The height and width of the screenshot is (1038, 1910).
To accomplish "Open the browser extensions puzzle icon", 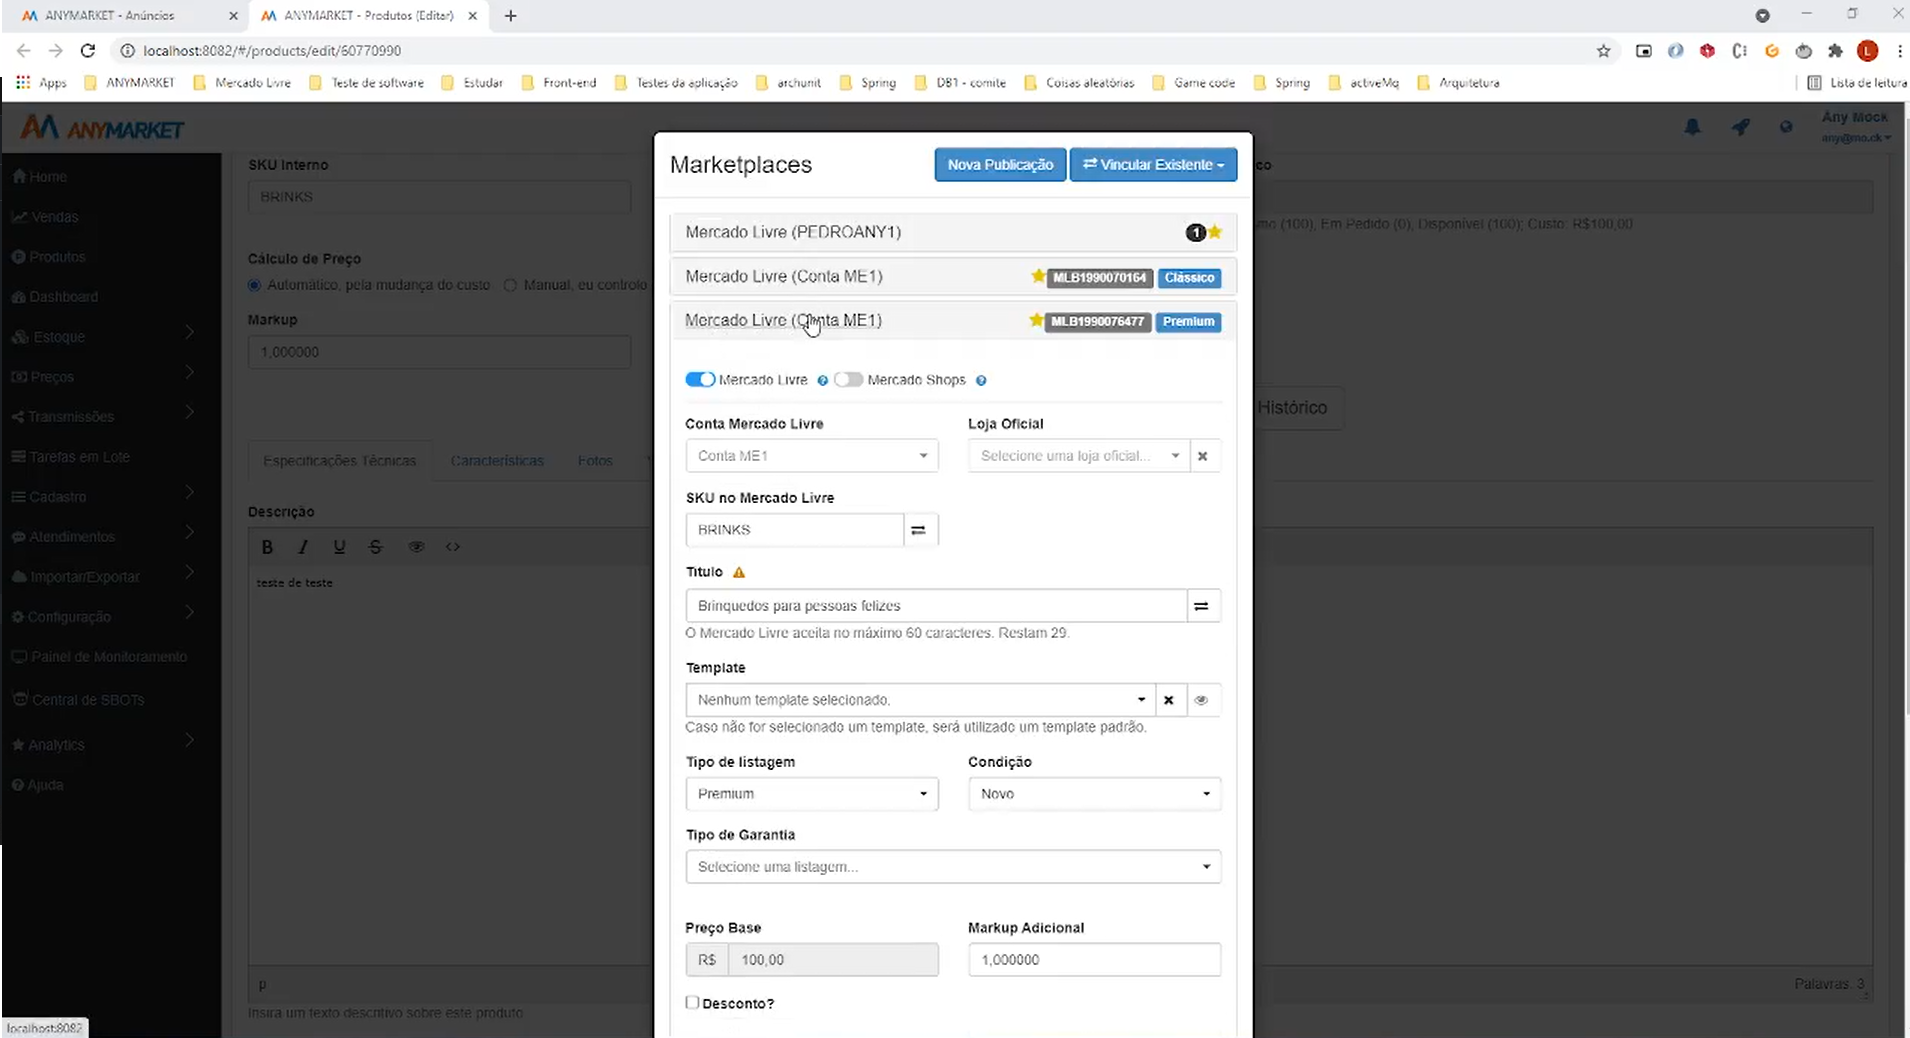I will point(1835,51).
